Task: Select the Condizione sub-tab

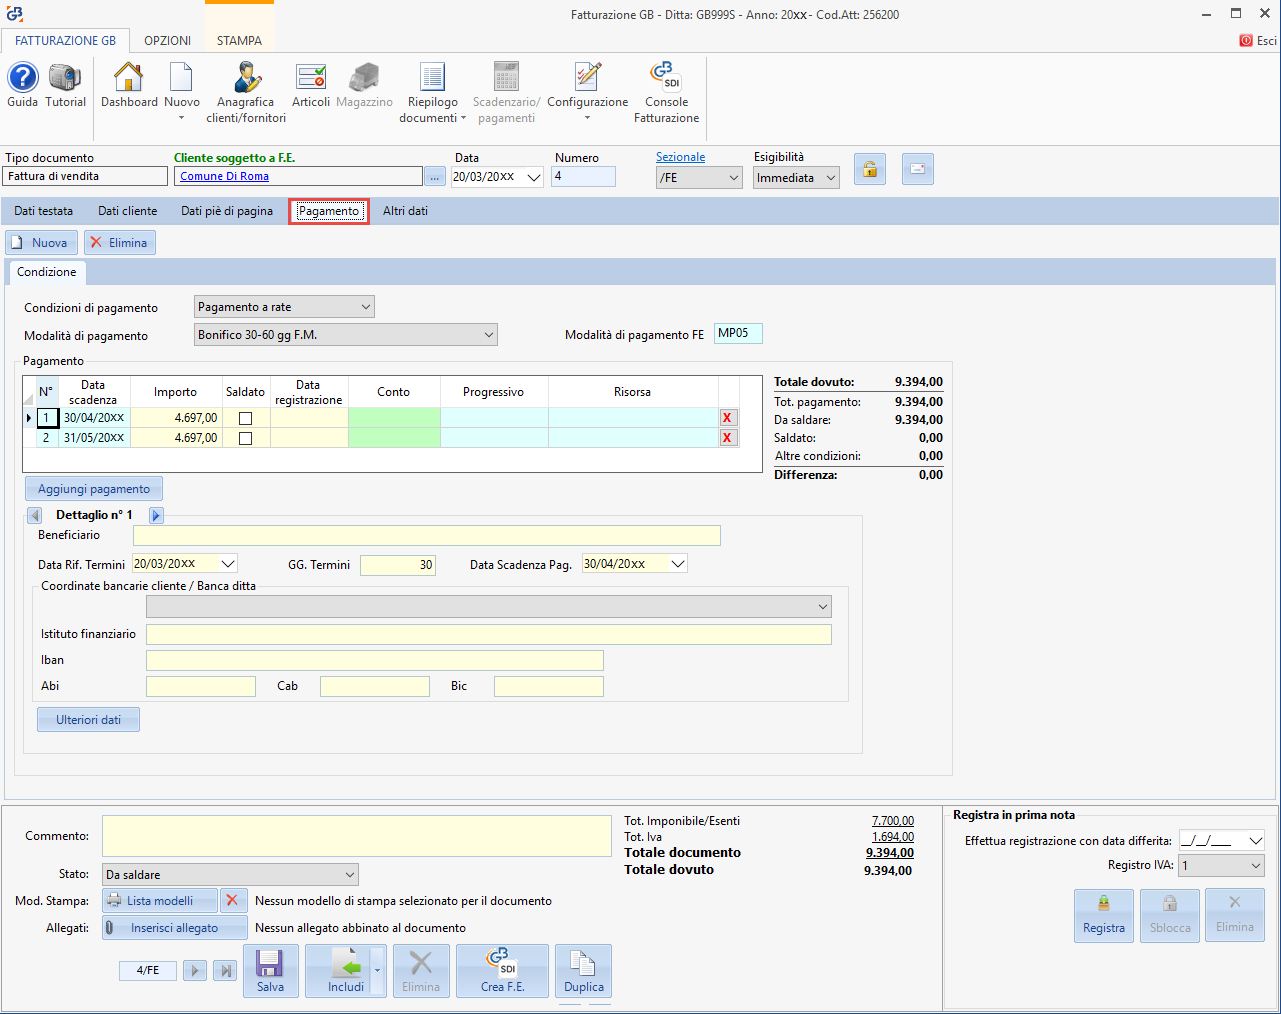Action: [x=46, y=272]
